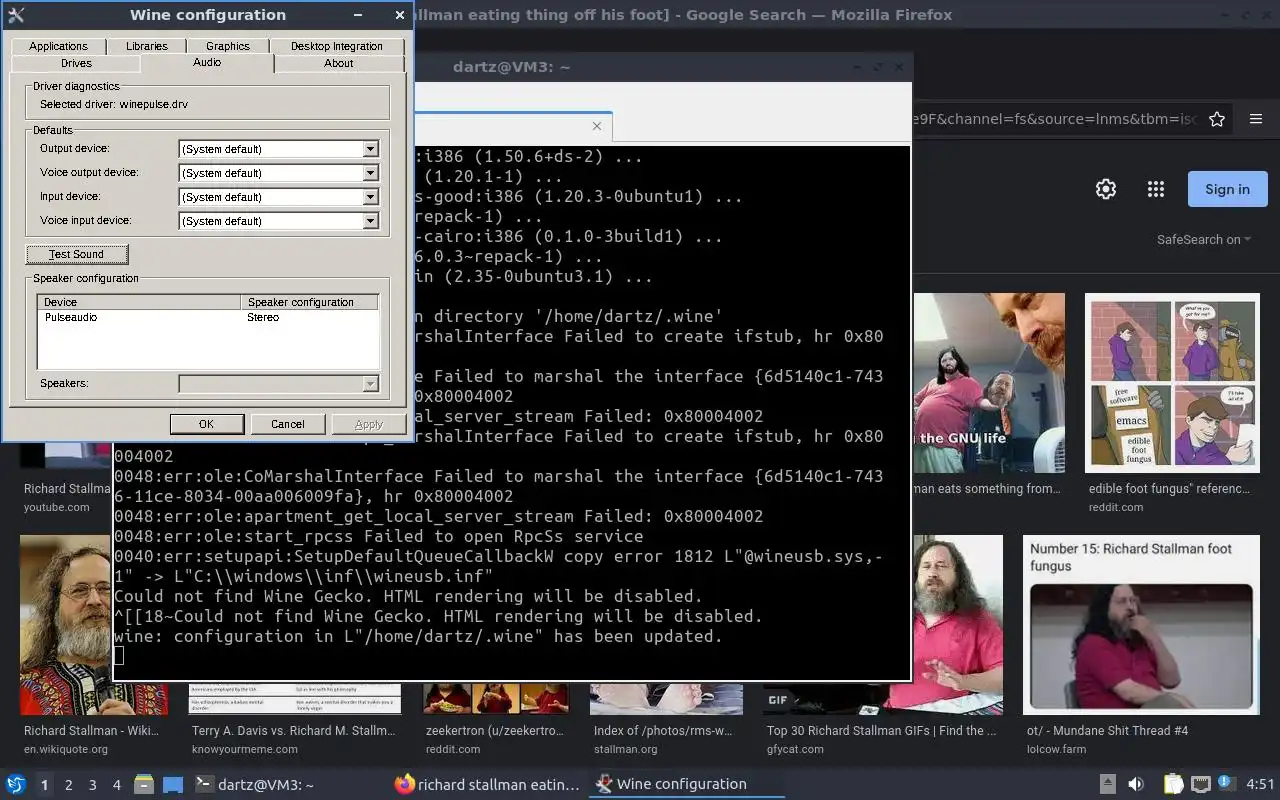Click the network status tray icon
The image size is (1280, 800).
1201,785
